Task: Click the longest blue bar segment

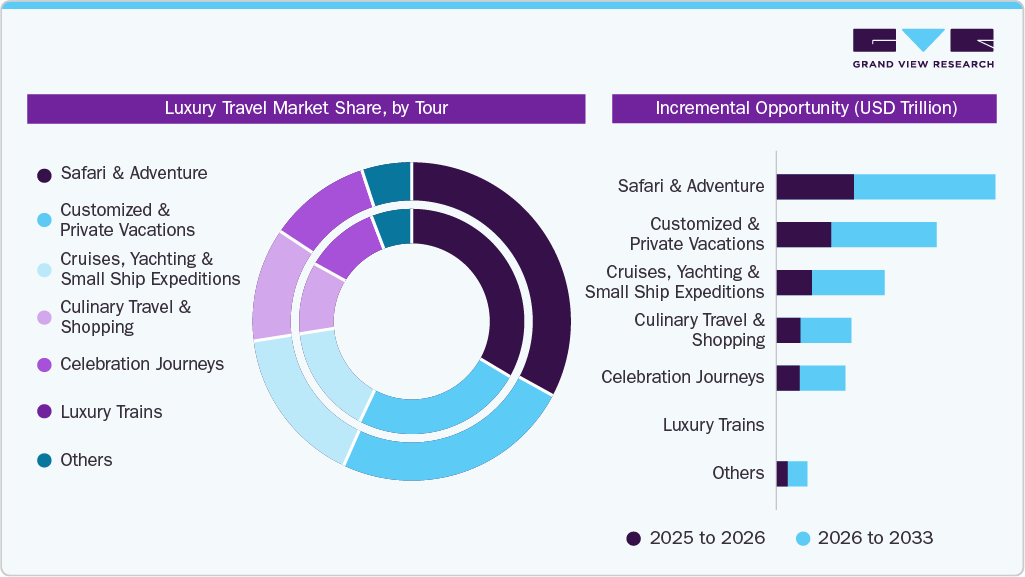Action: pyautogui.click(x=925, y=186)
